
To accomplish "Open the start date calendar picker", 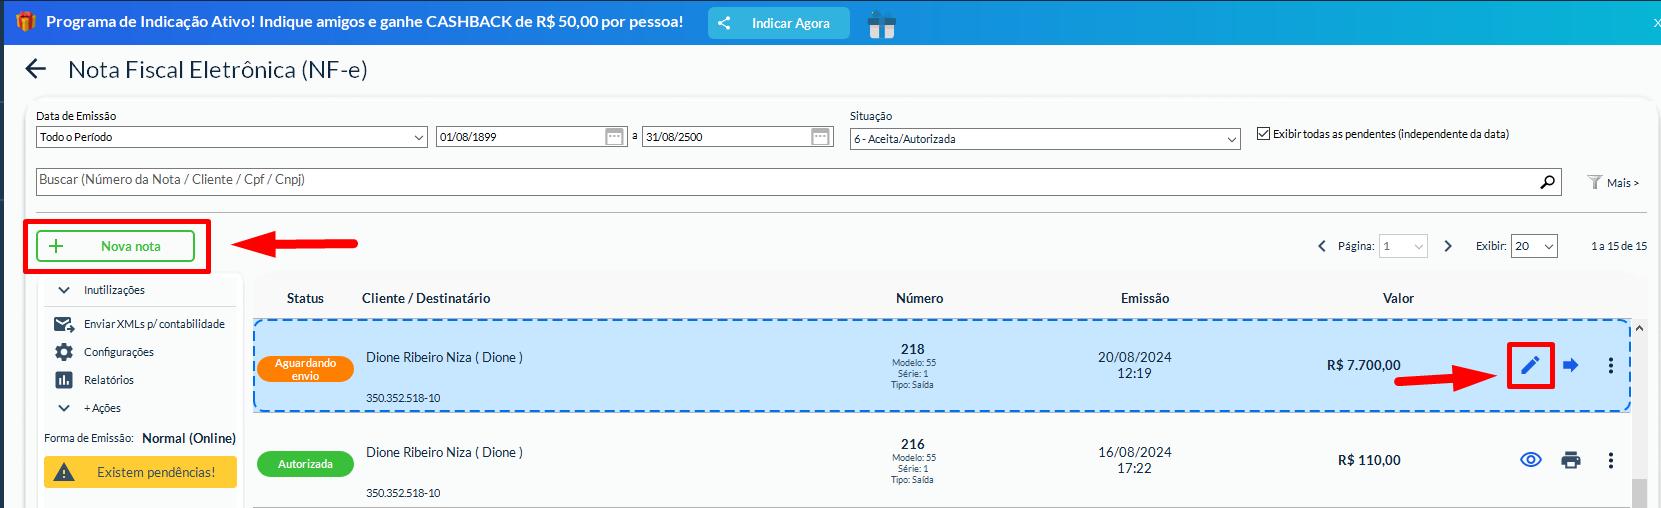I will point(615,137).
